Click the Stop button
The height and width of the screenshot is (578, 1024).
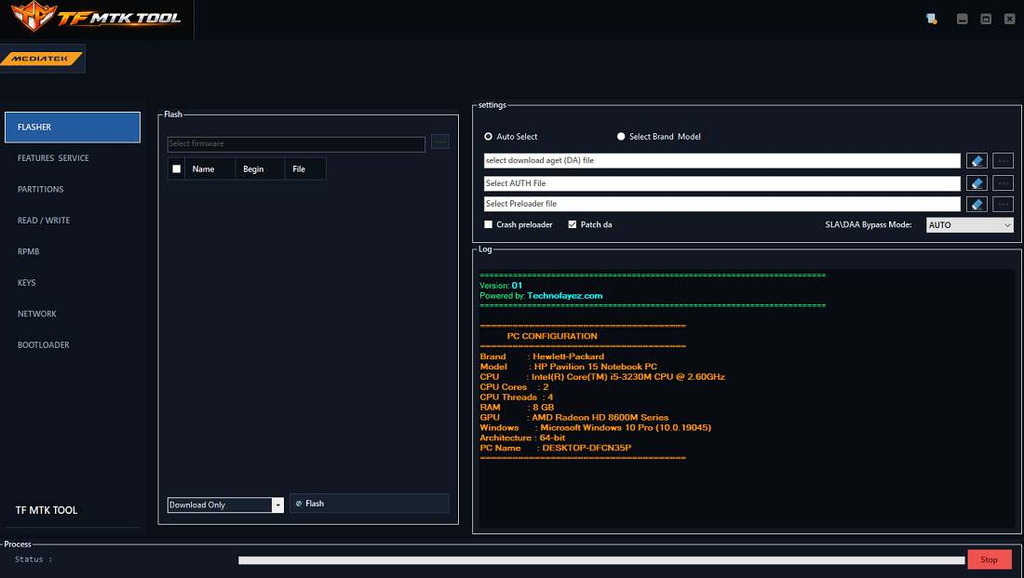(x=989, y=560)
